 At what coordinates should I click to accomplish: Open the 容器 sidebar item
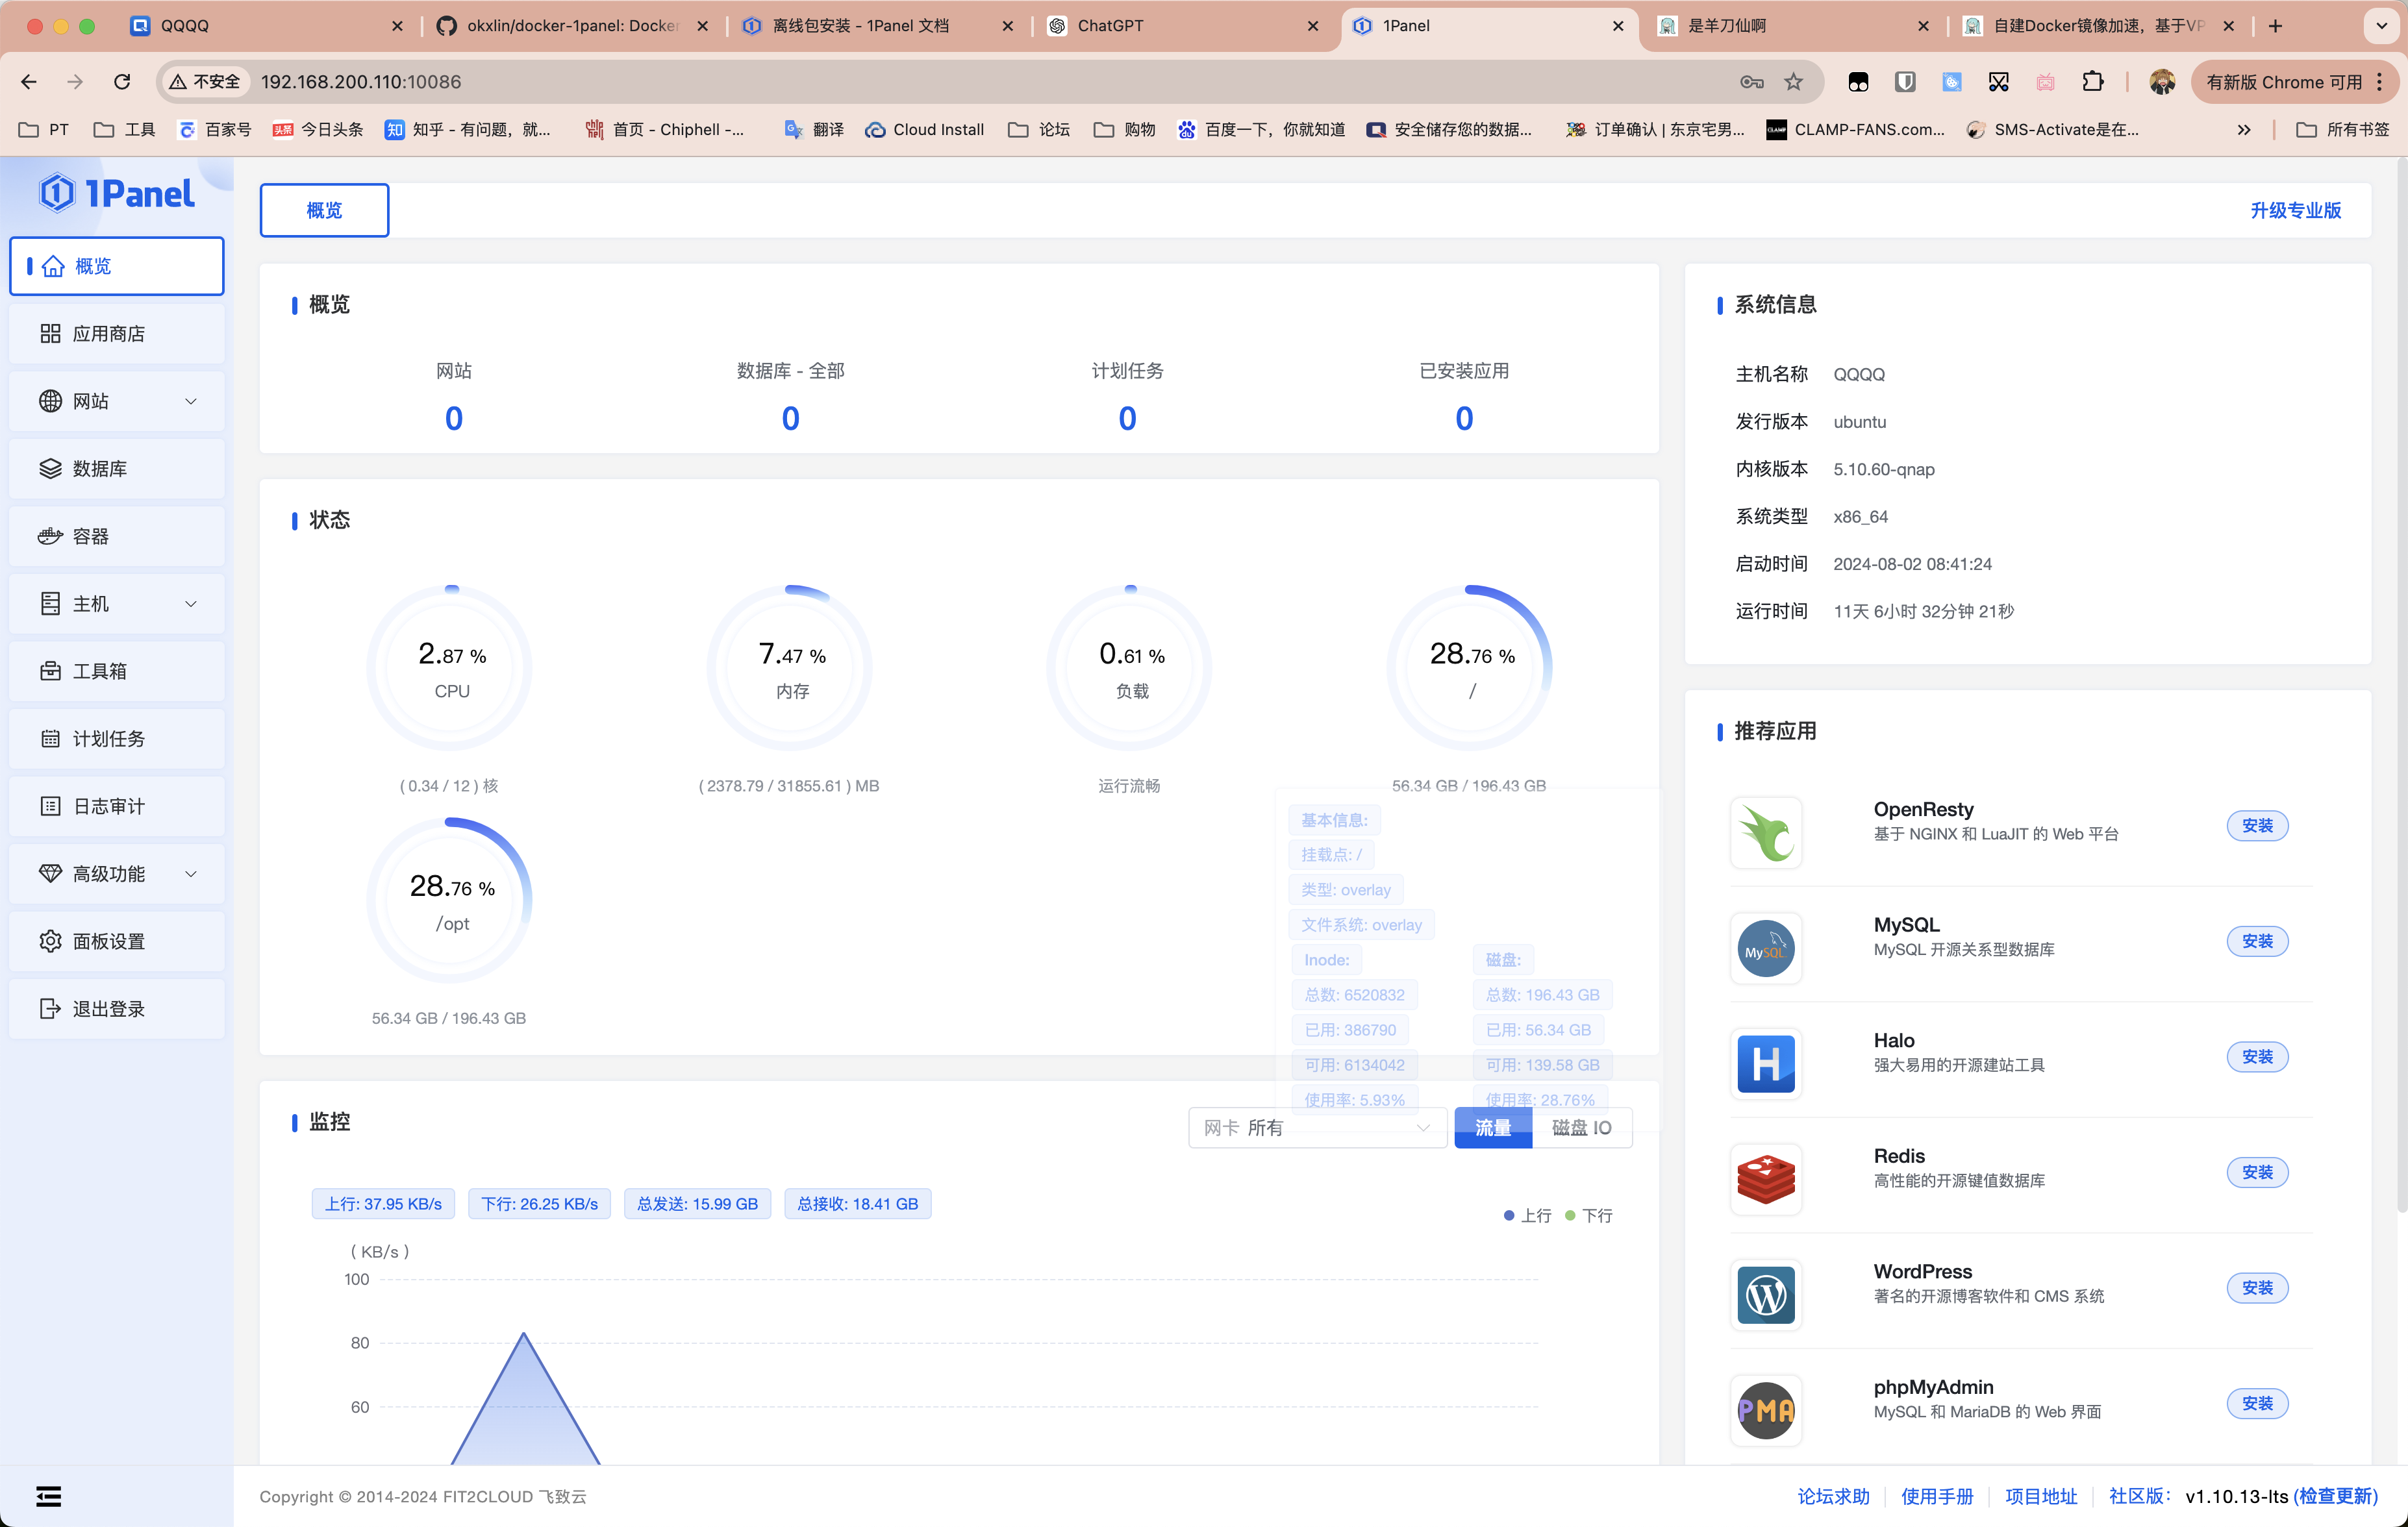(117, 536)
